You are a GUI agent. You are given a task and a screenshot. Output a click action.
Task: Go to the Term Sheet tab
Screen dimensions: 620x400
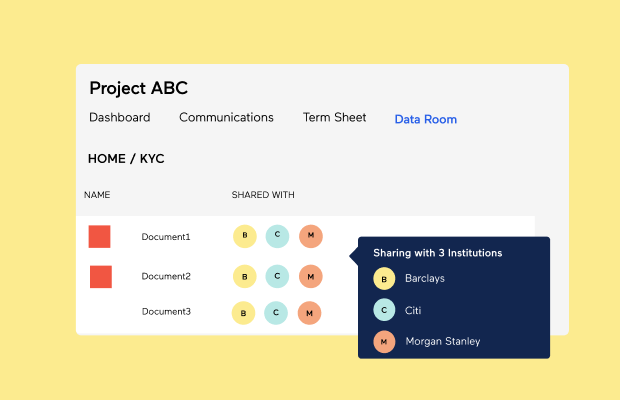[334, 118]
